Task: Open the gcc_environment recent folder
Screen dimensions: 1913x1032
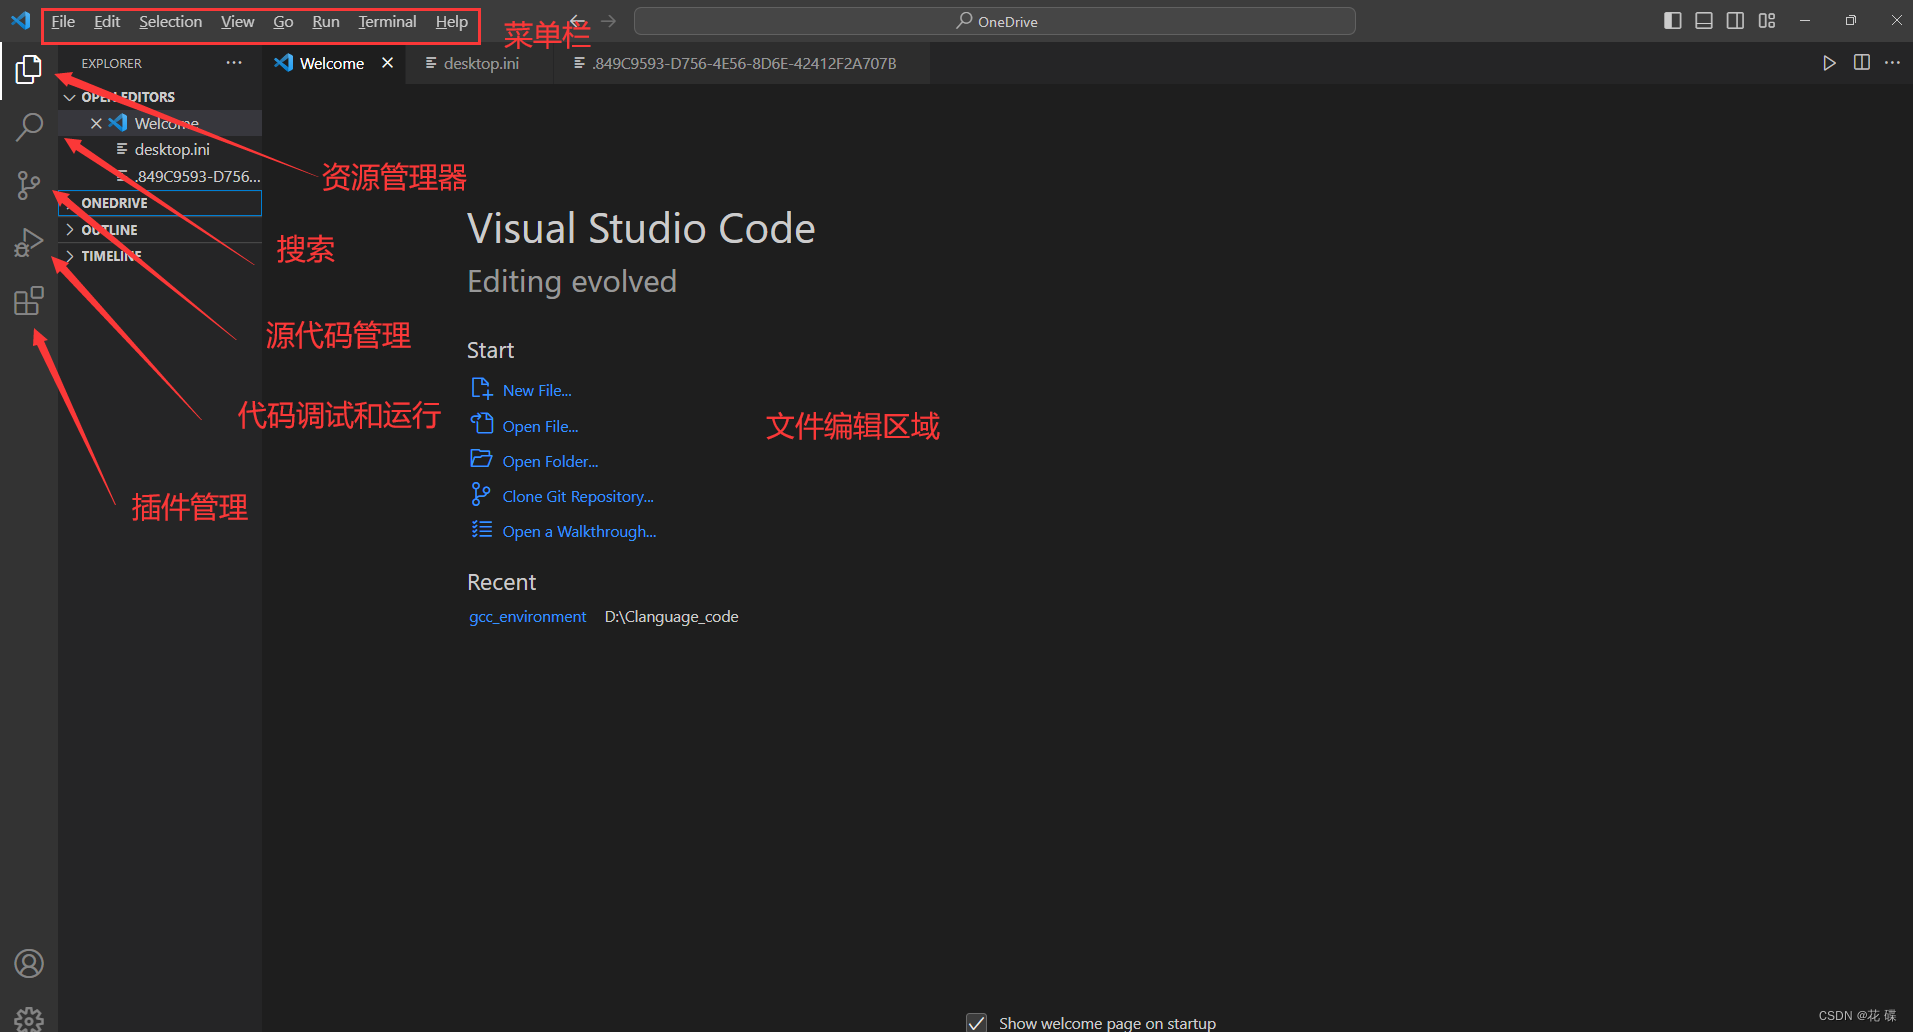Action: 527,616
